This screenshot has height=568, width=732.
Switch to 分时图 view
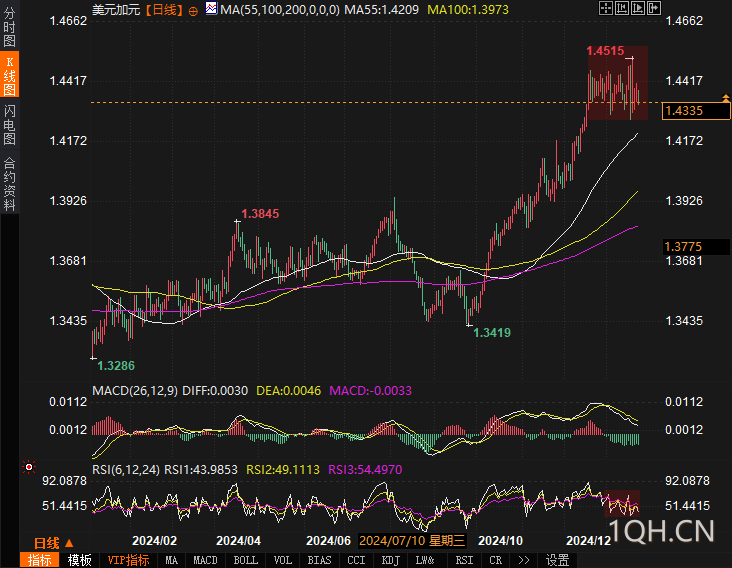point(9,27)
